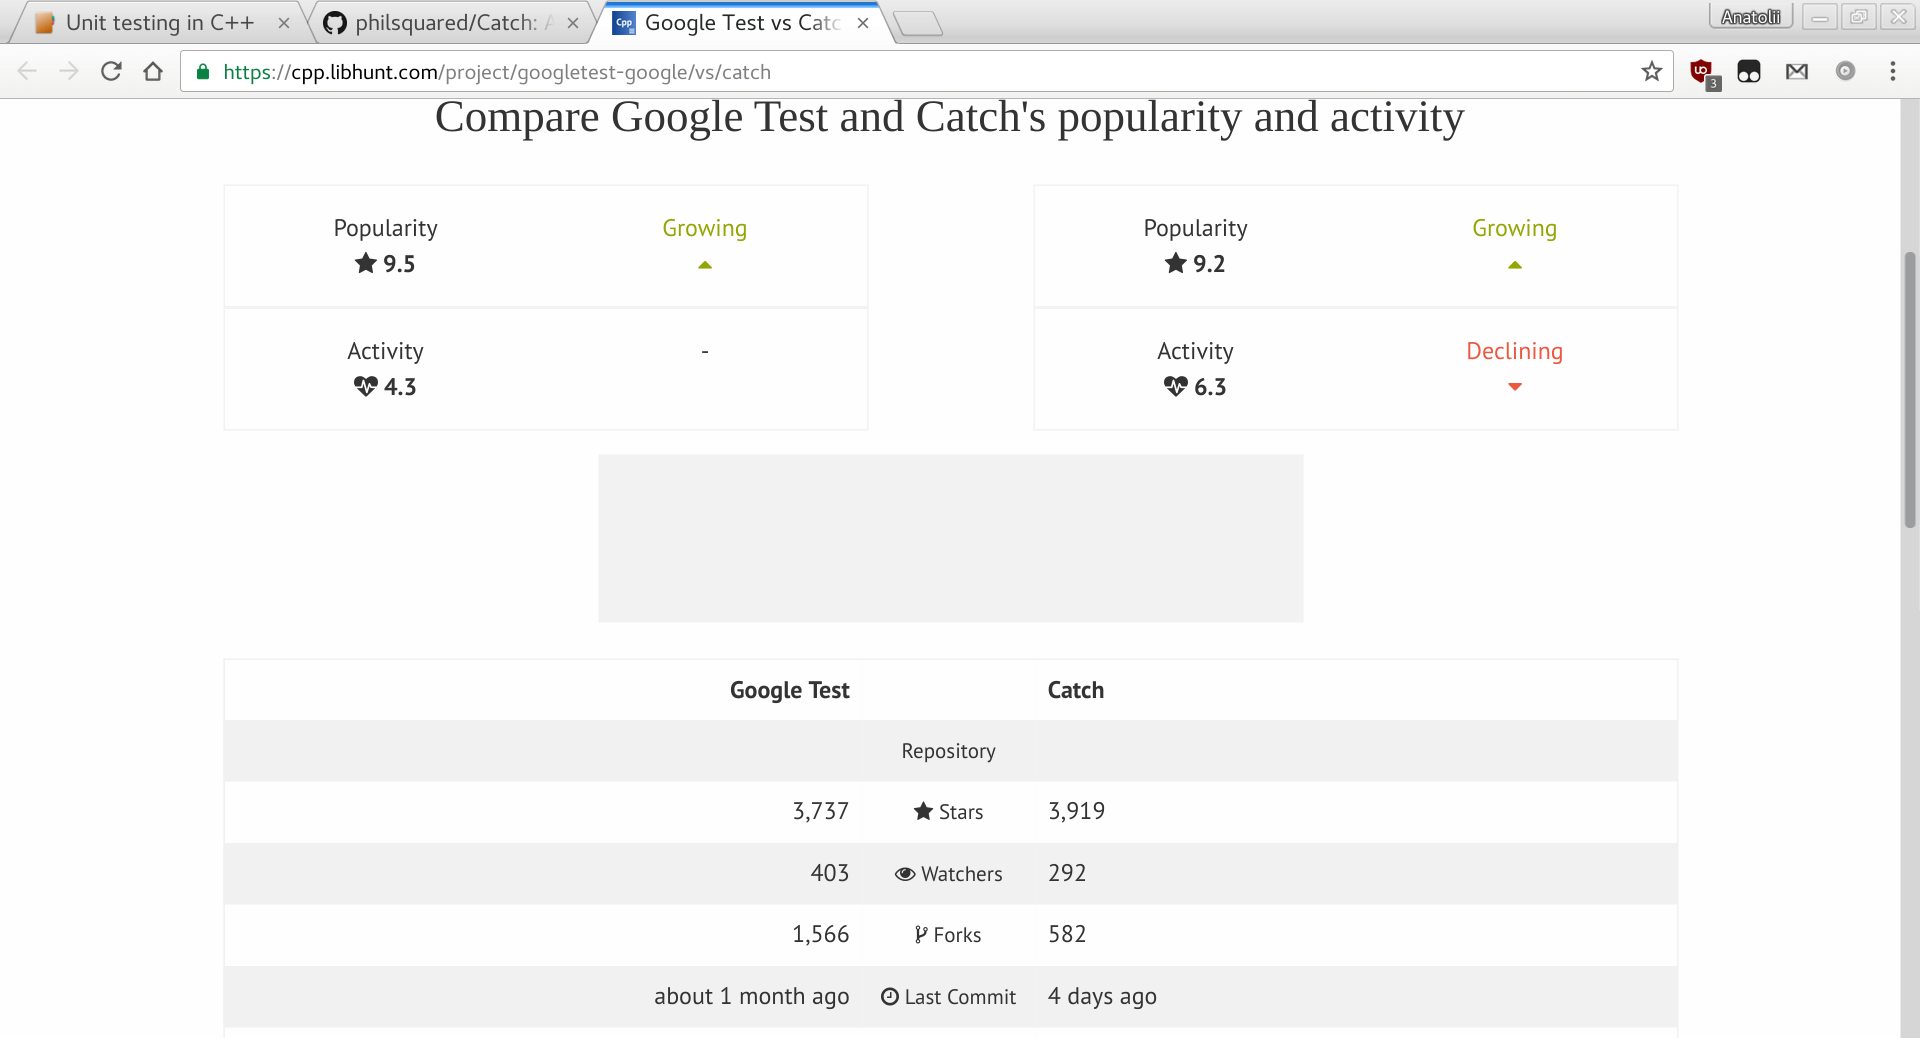
Task: Reload the current page
Action: [111, 71]
